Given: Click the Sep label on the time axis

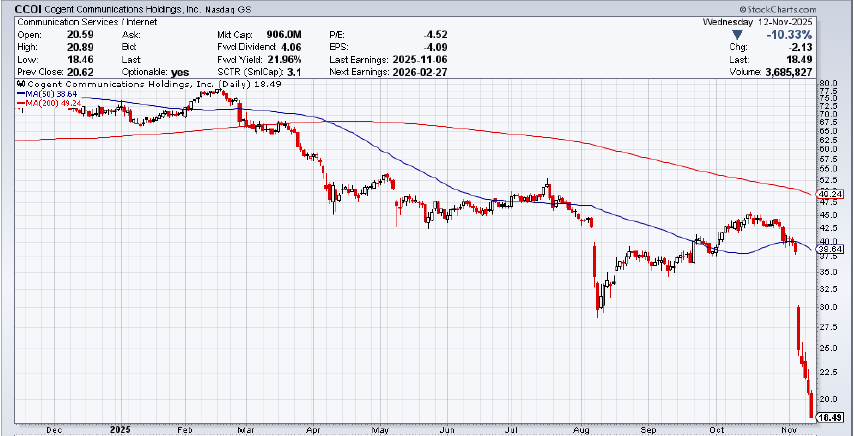Looking at the screenshot, I should (x=647, y=429).
